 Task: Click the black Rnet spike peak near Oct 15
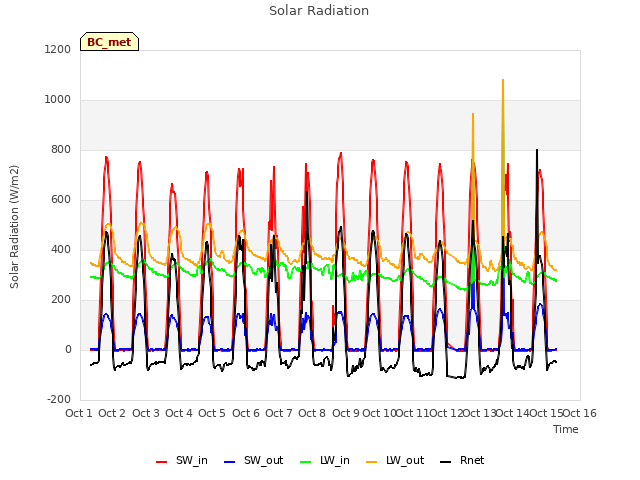pyautogui.click(x=537, y=150)
